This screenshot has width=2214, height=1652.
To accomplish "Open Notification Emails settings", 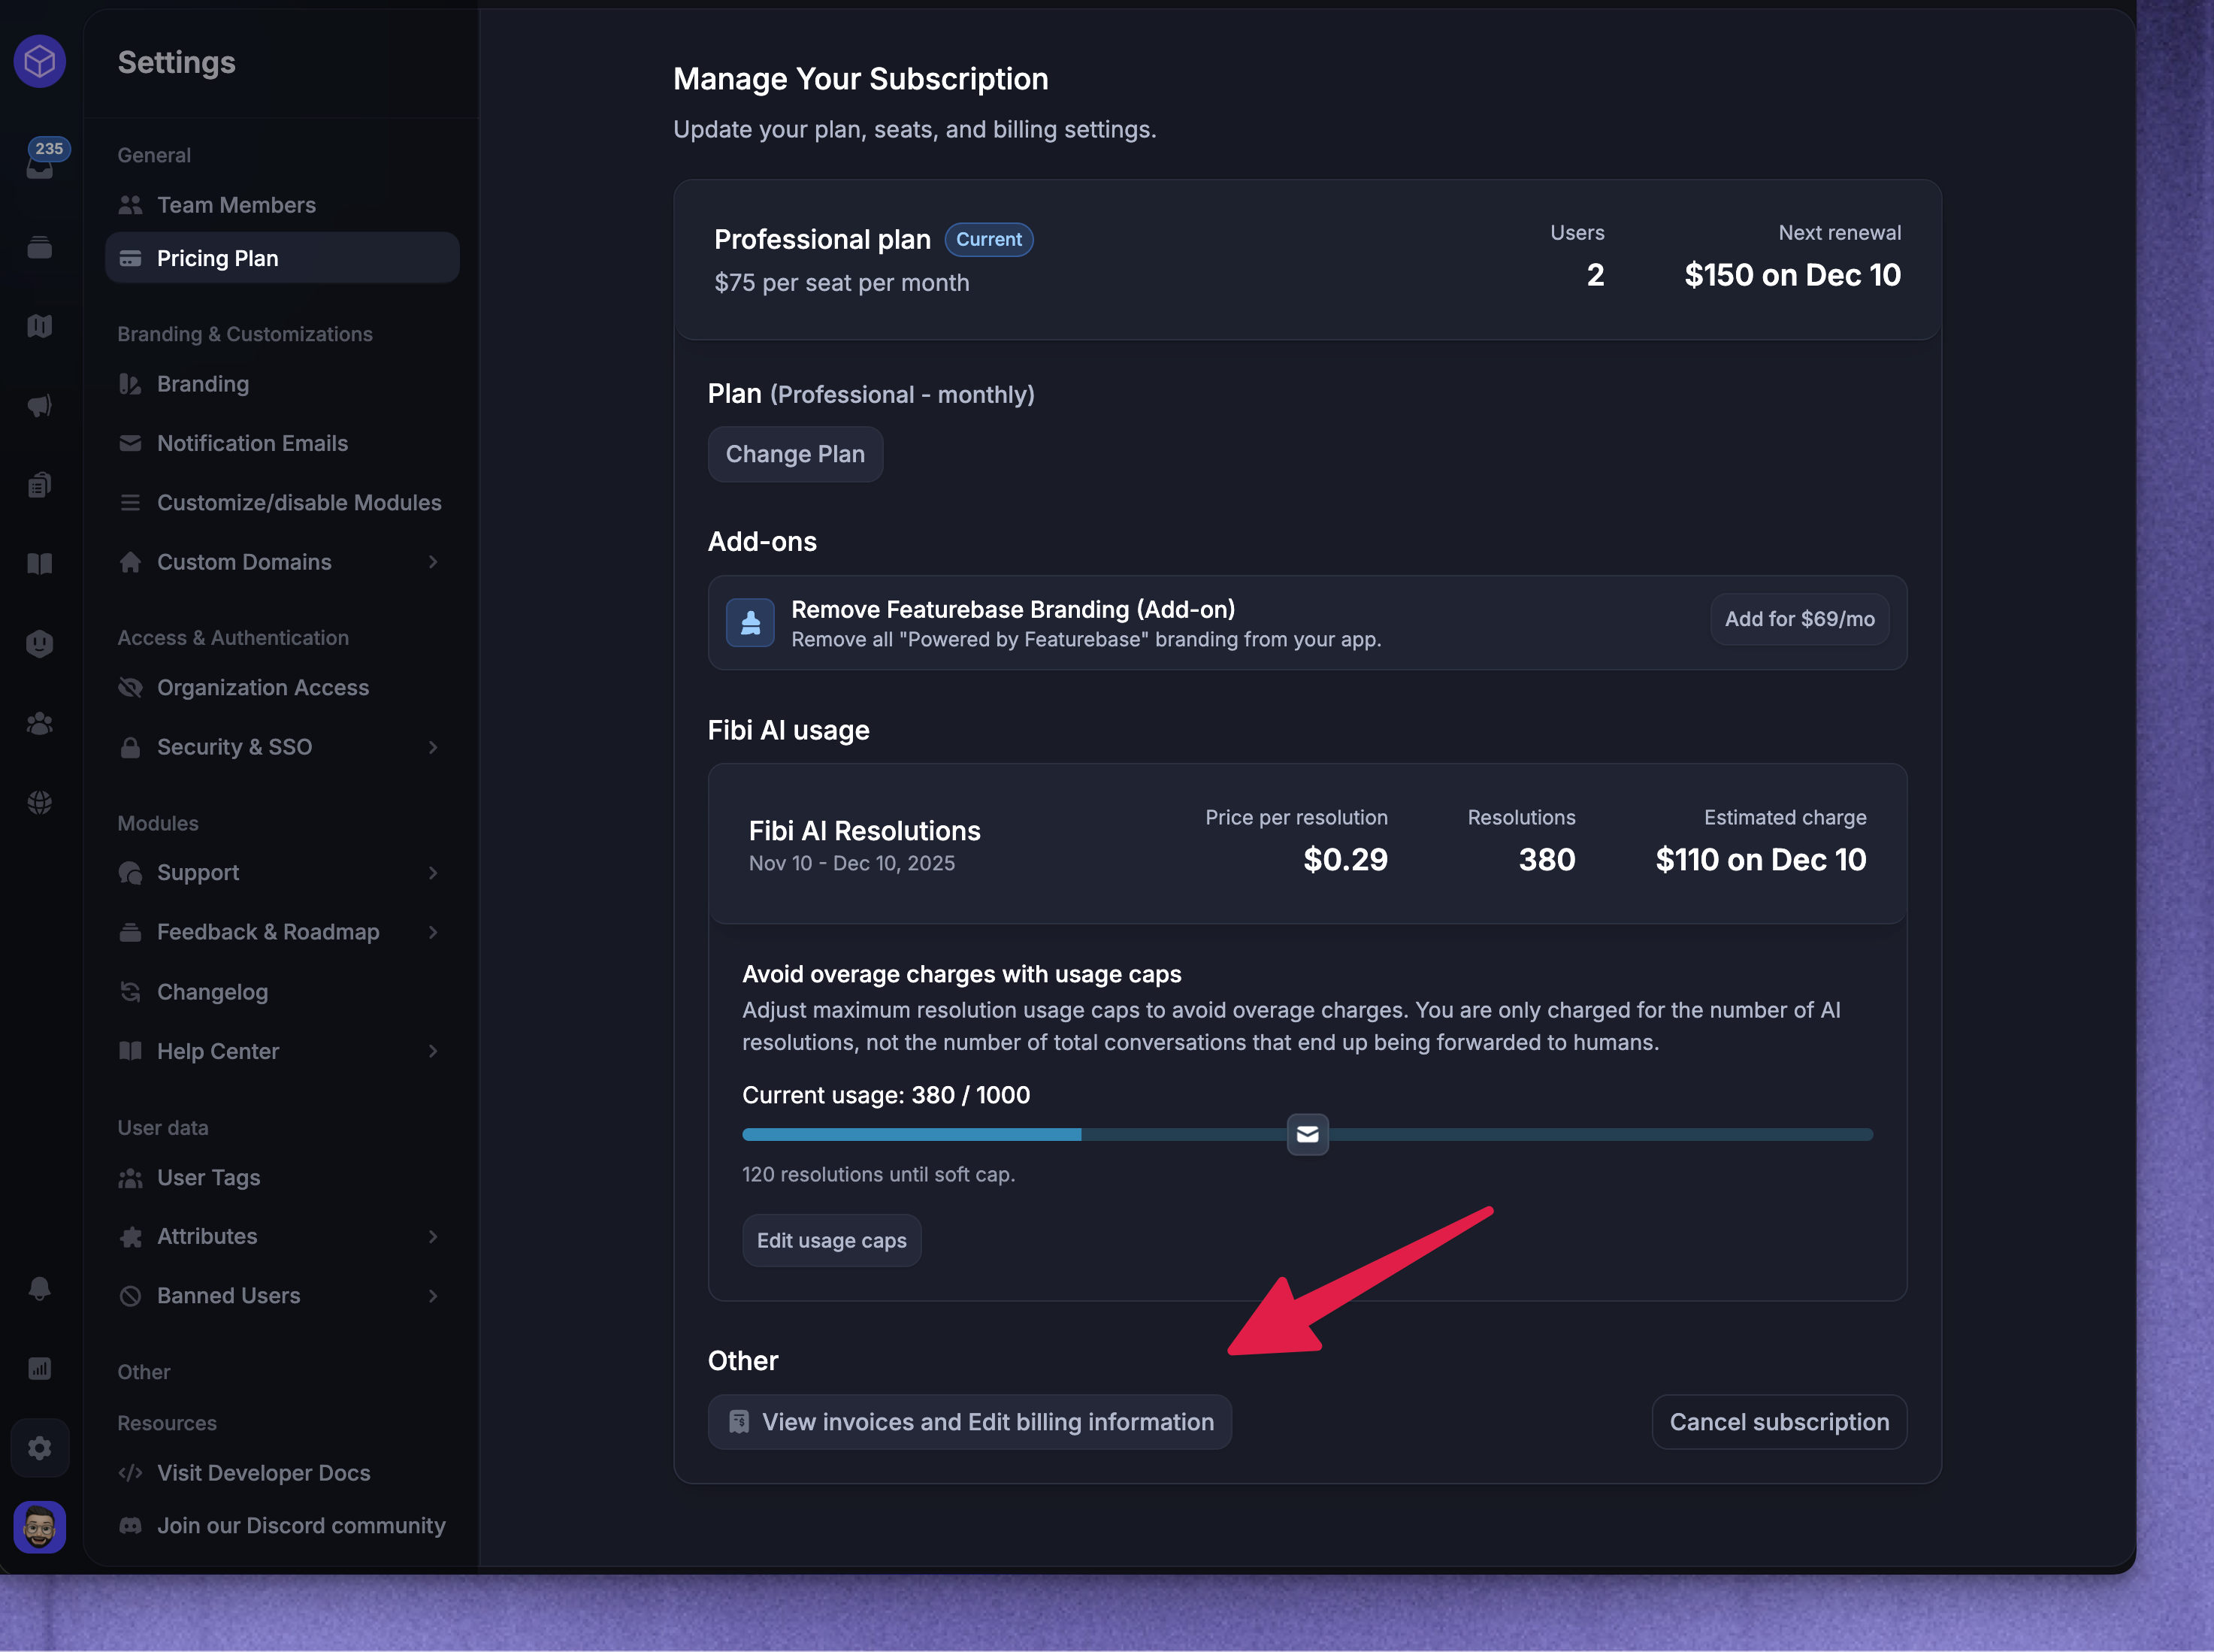I will [x=282, y=443].
